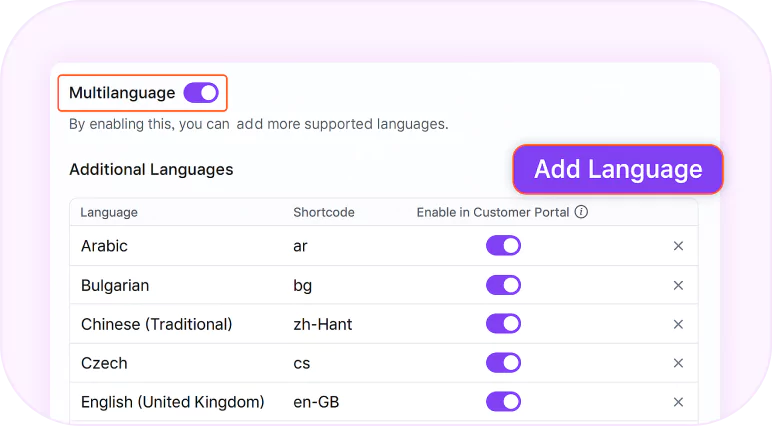772x426 pixels.
Task: Toggle English (United Kingdom) portal switch
Action: [x=503, y=401]
